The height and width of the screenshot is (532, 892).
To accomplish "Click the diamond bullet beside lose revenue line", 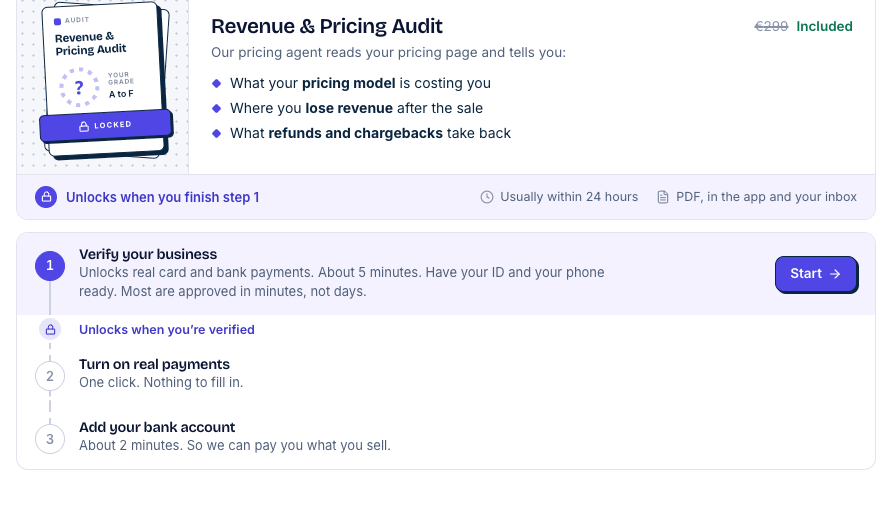I will click(x=216, y=108).
